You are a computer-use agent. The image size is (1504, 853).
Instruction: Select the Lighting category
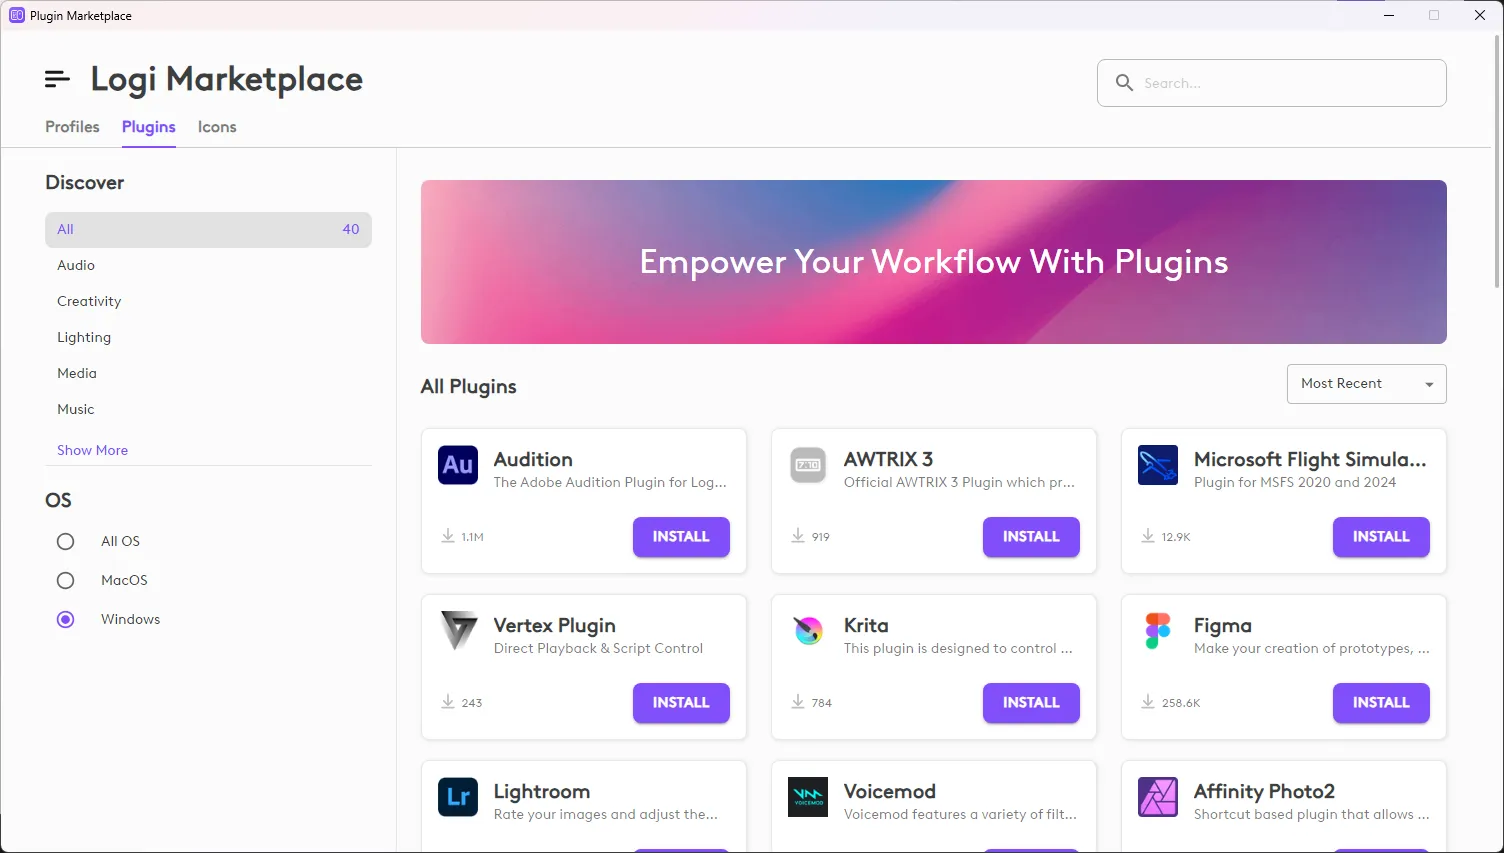click(x=84, y=337)
